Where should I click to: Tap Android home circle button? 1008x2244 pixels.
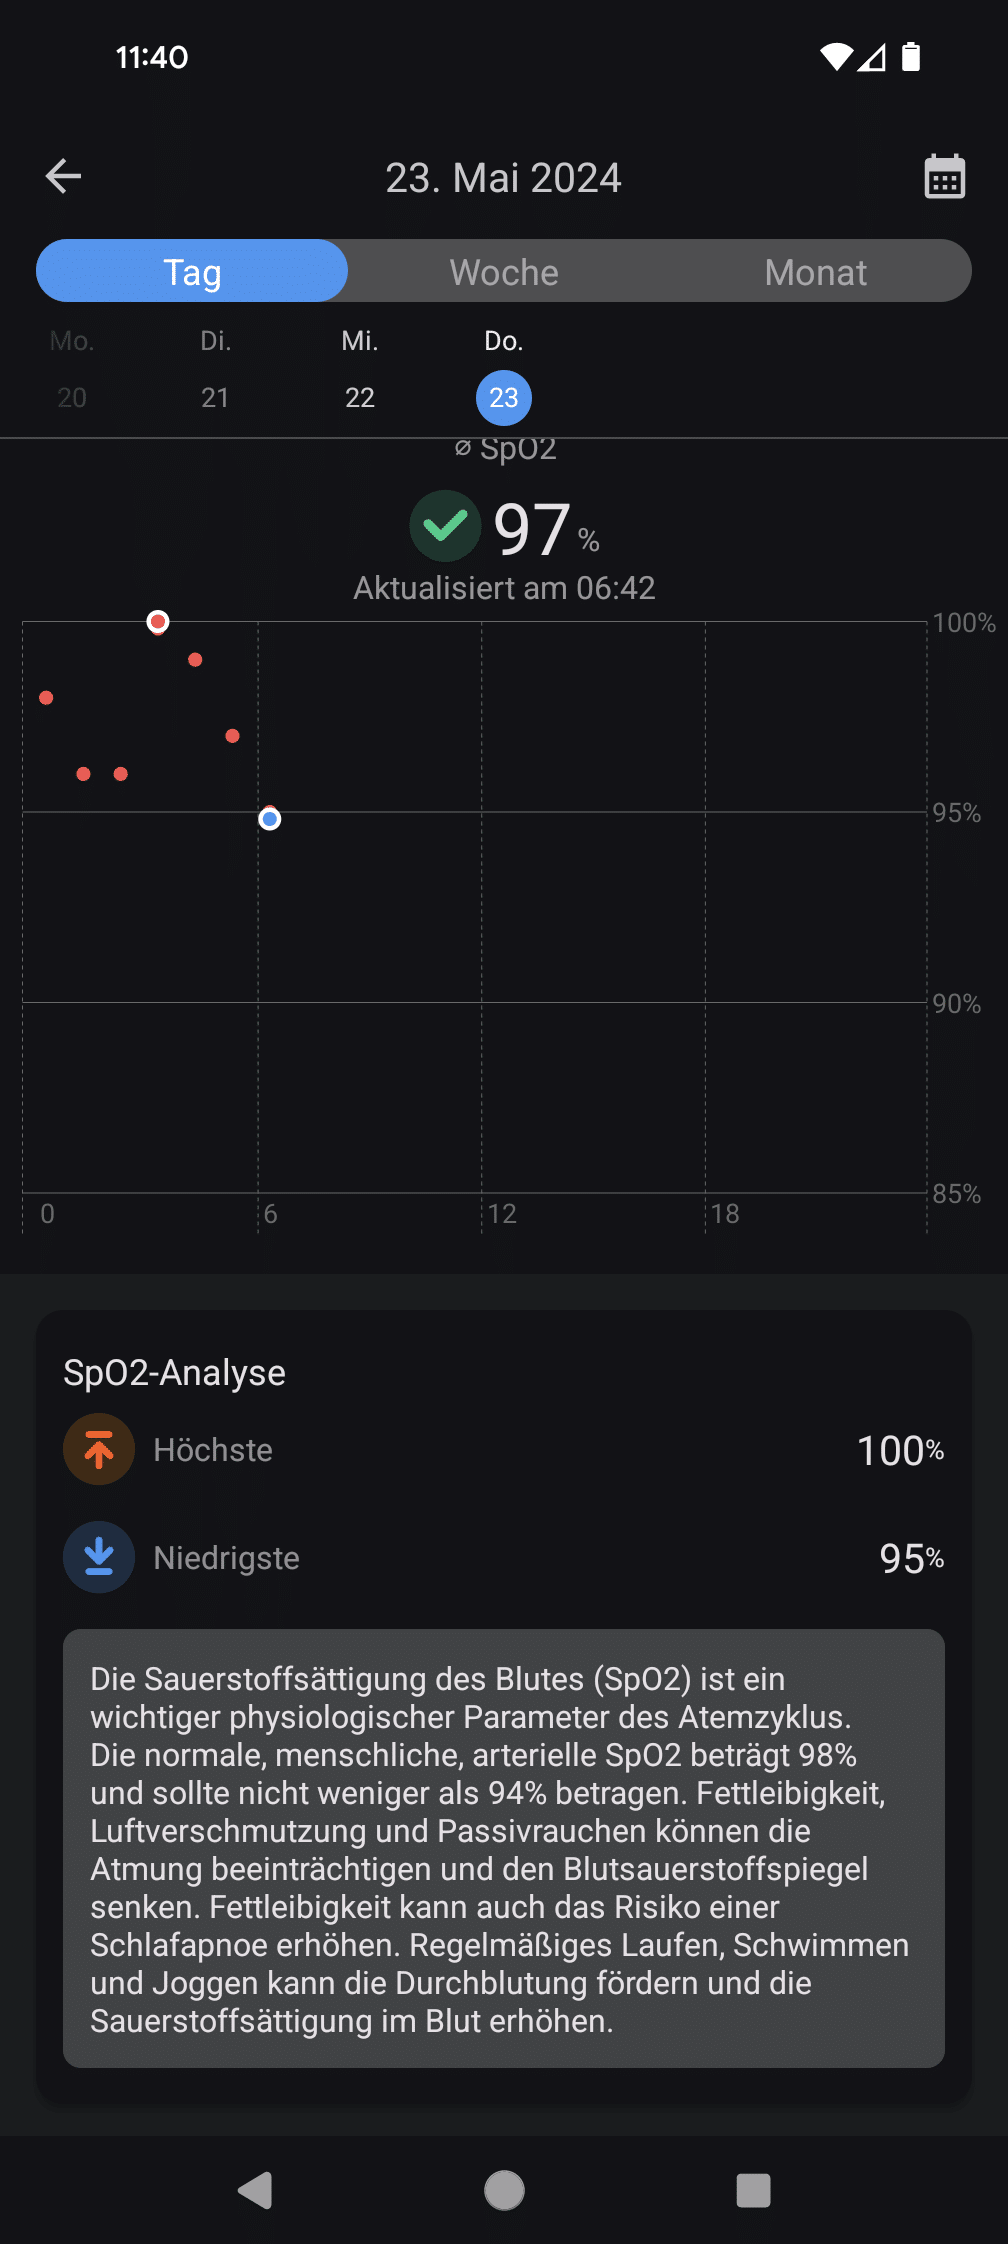(504, 2190)
